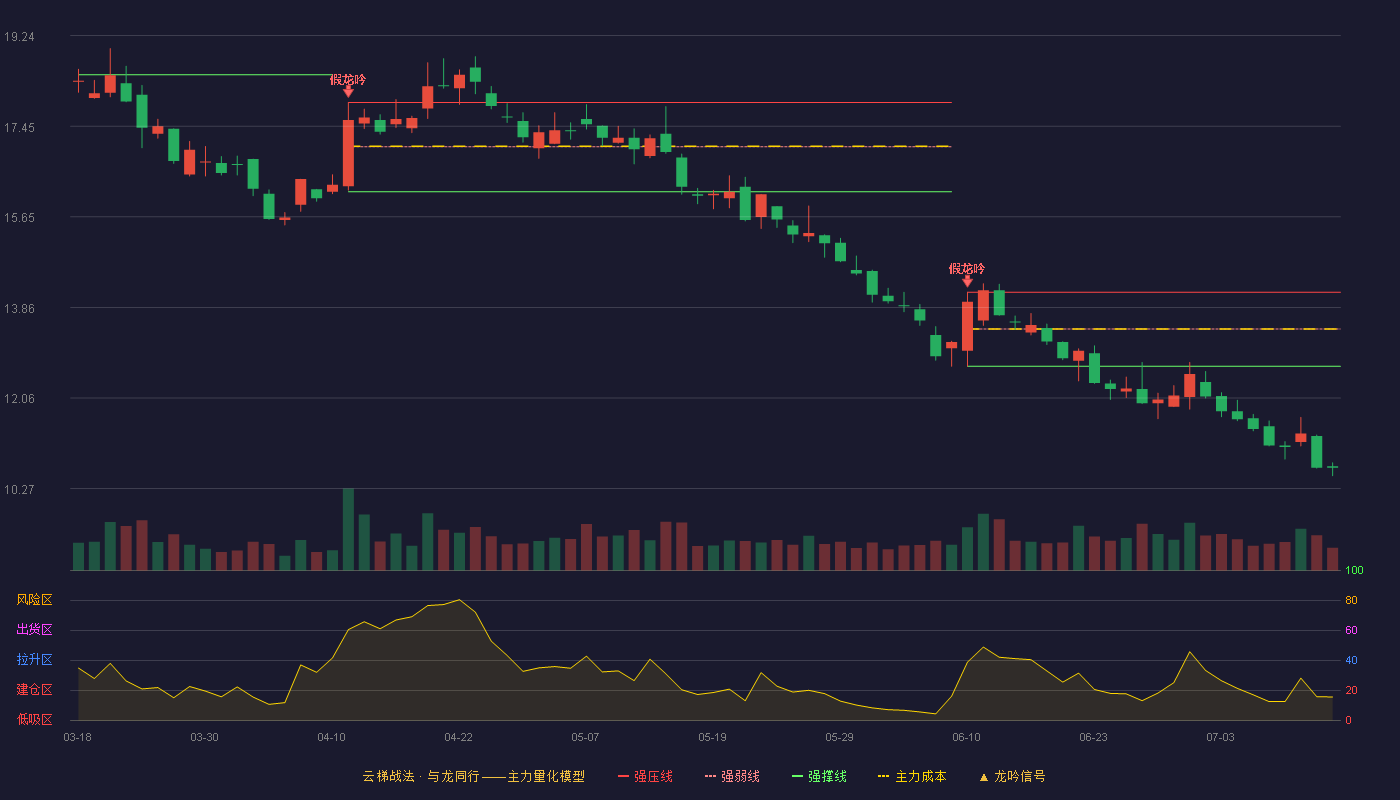Click the 龙吟信号 triangle legend icon

983,777
